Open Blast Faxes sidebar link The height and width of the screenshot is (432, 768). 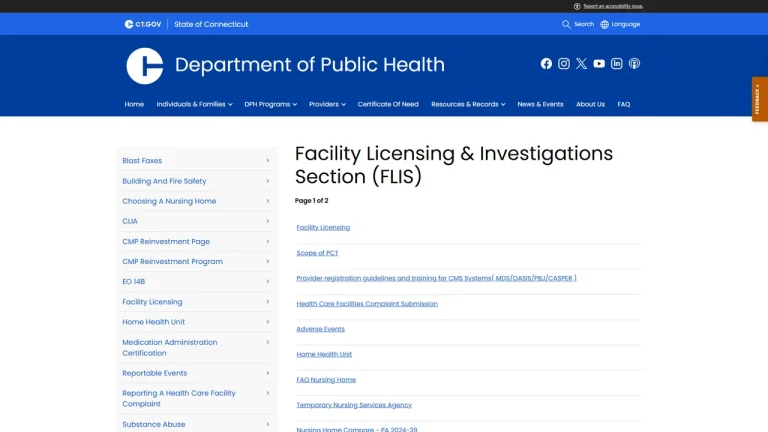pyautogui.click(x=142, y=161)
